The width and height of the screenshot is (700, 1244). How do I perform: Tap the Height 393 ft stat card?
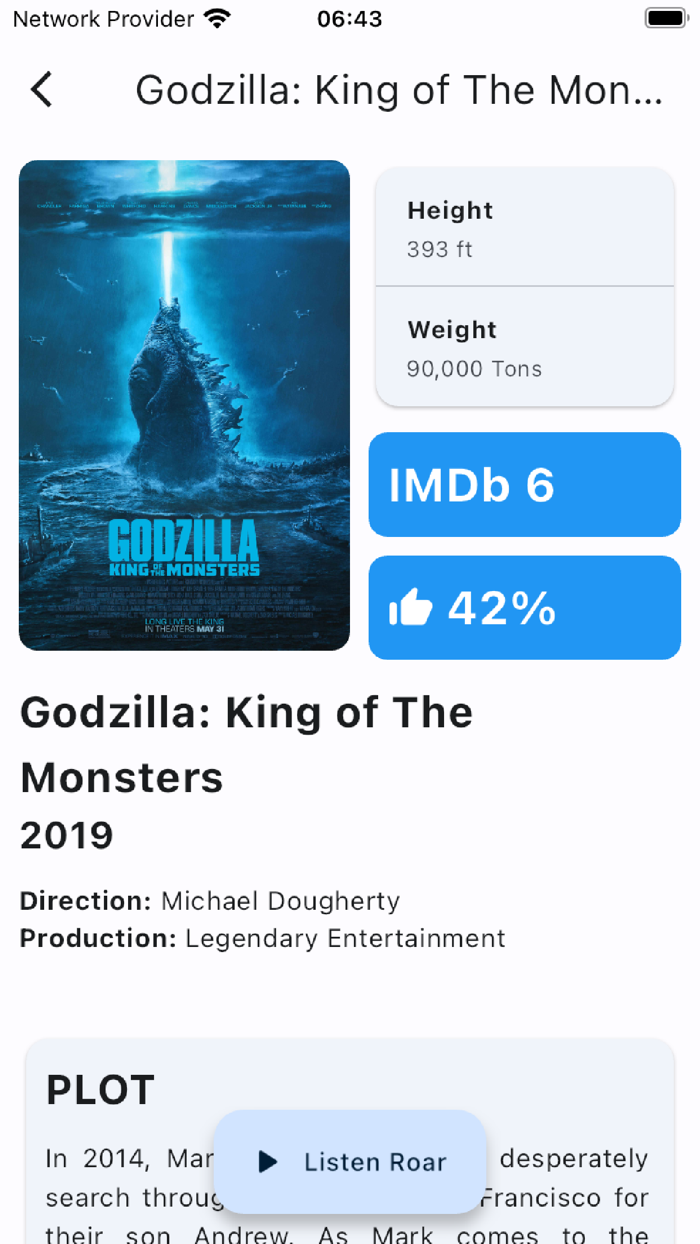click(x=524, y=228)
